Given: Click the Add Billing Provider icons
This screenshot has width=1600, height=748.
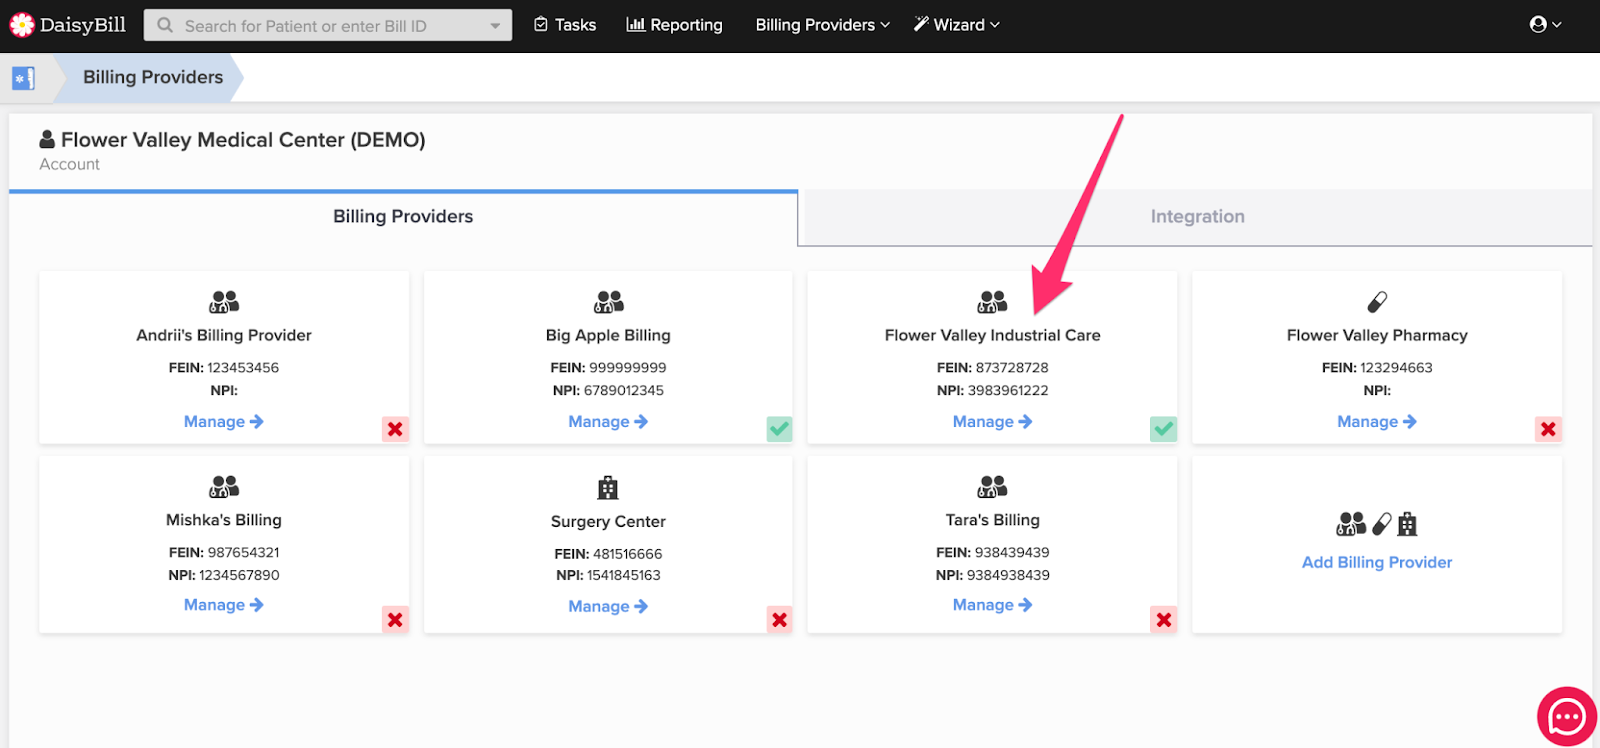Looking at the screenshot, I should tap(1377, 524).
